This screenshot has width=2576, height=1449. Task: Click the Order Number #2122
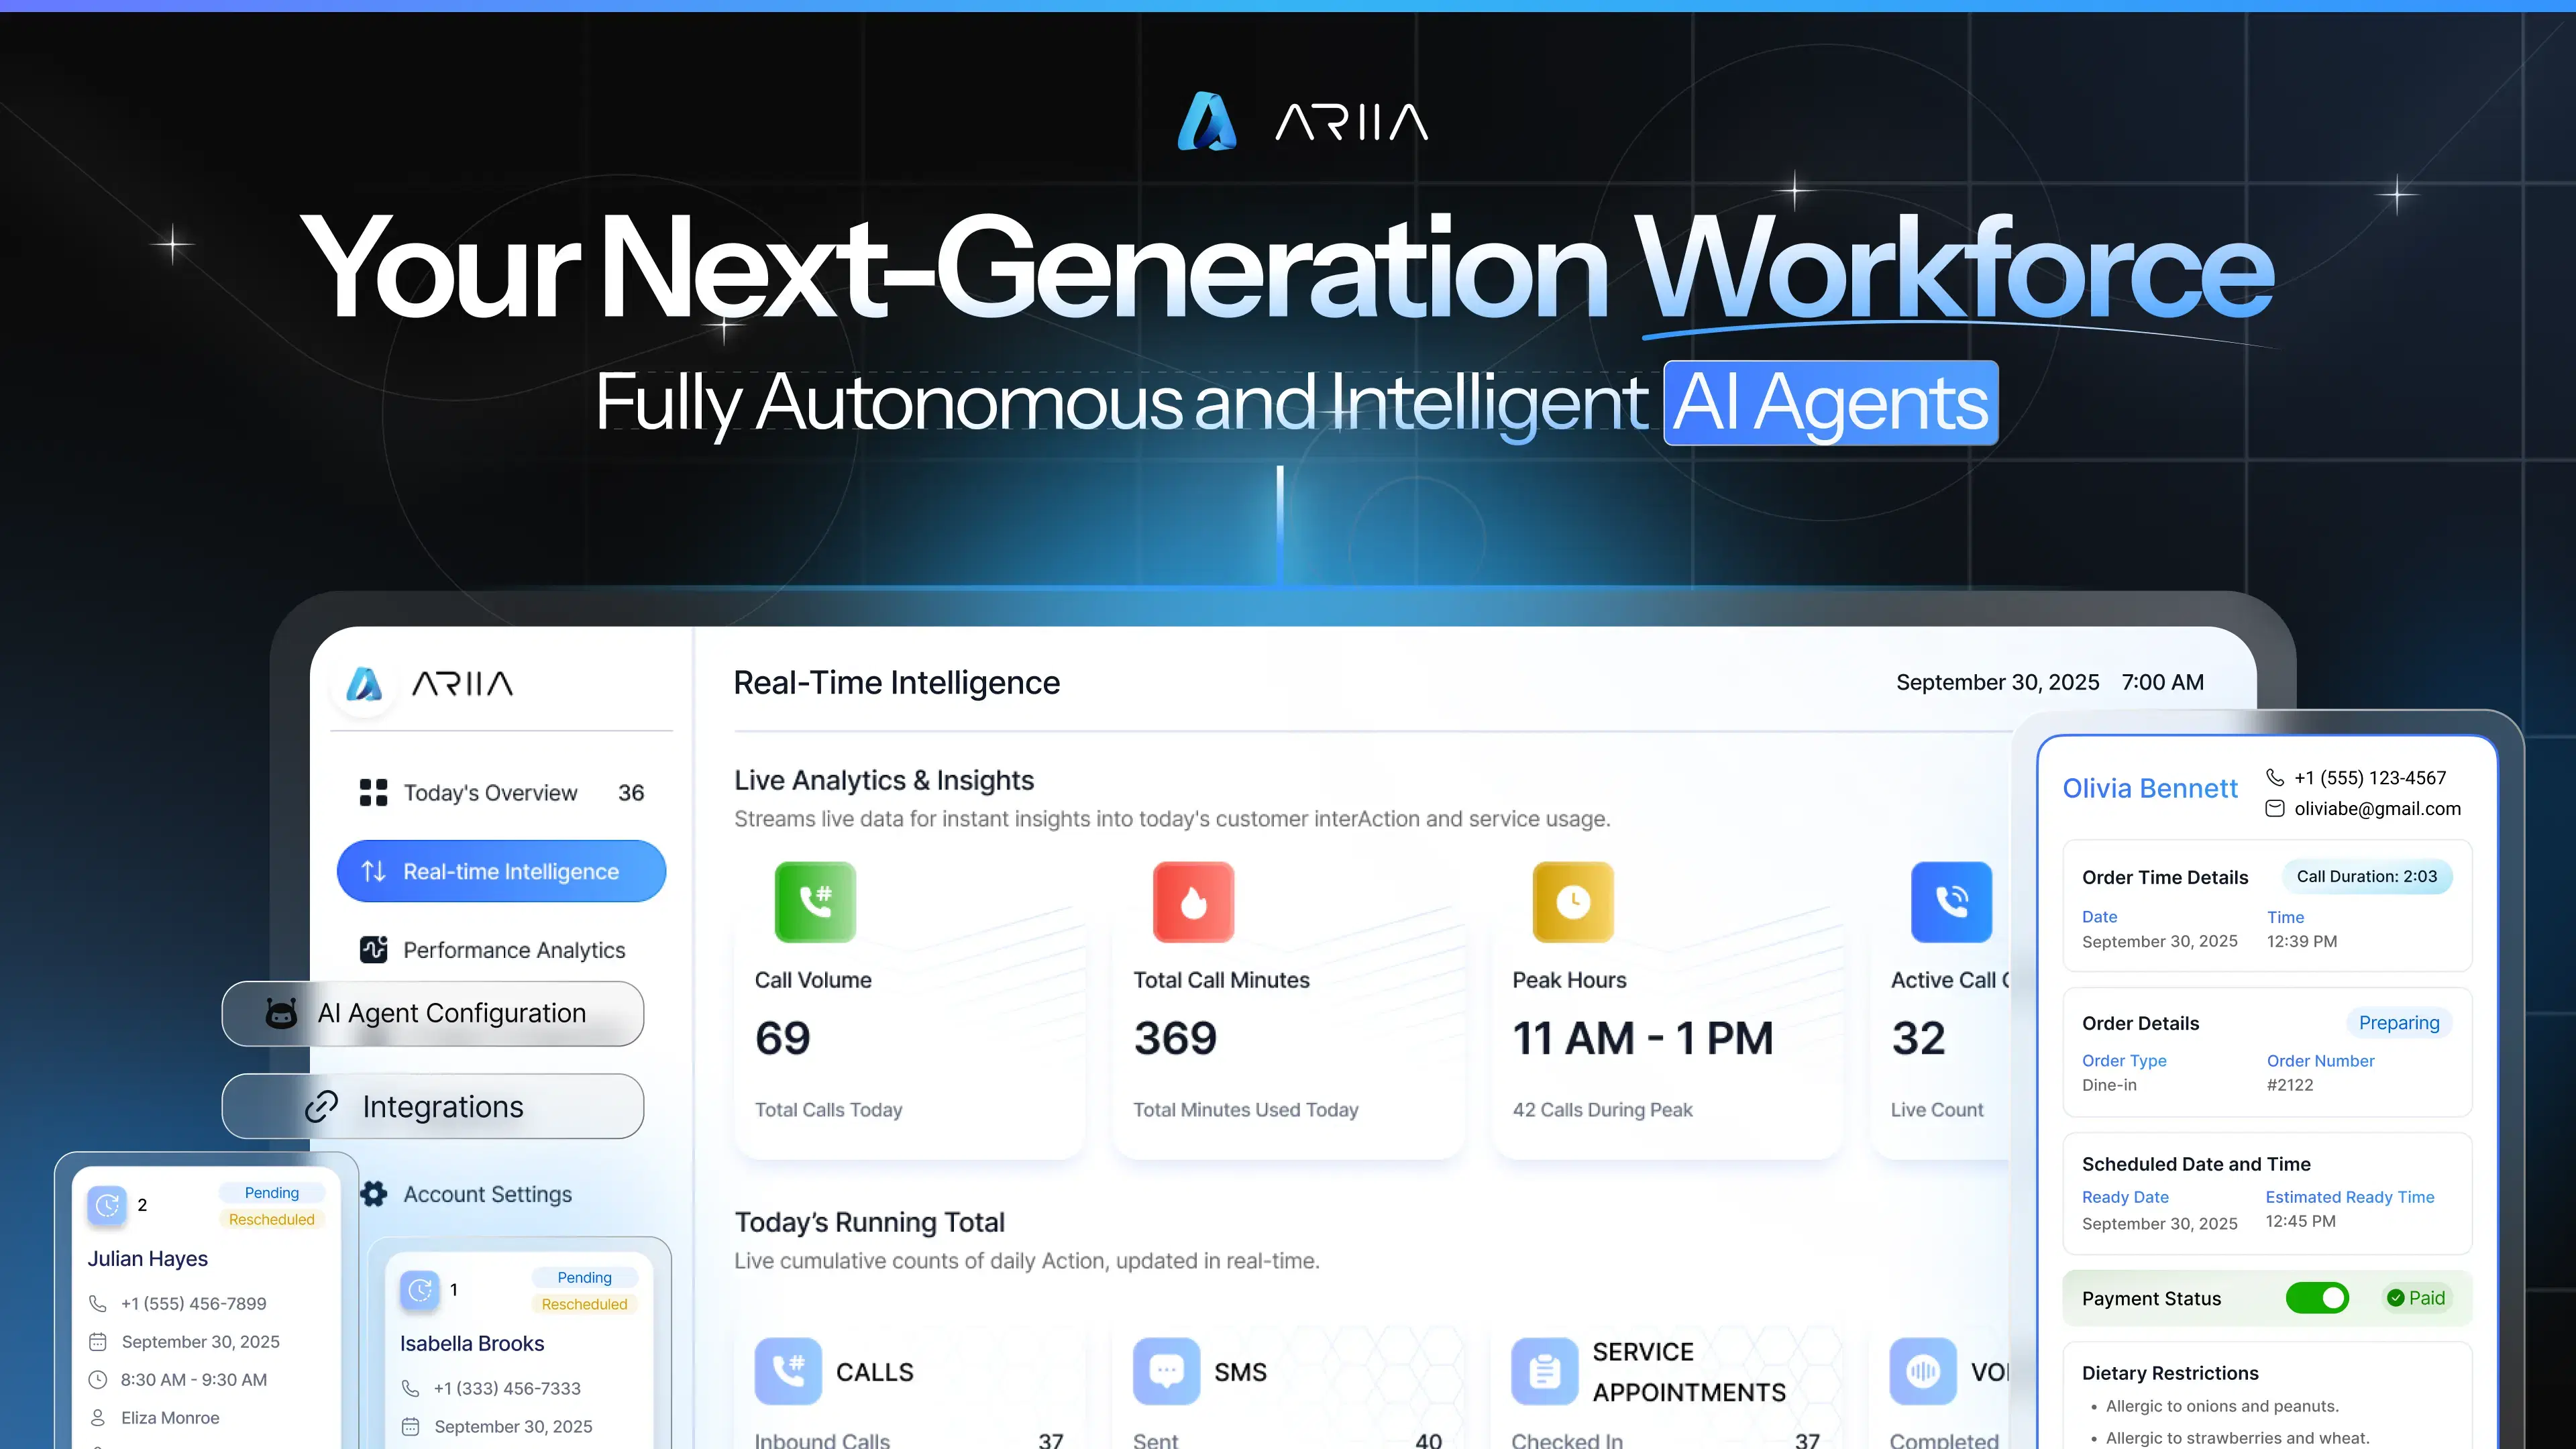pos(2290,1085)
